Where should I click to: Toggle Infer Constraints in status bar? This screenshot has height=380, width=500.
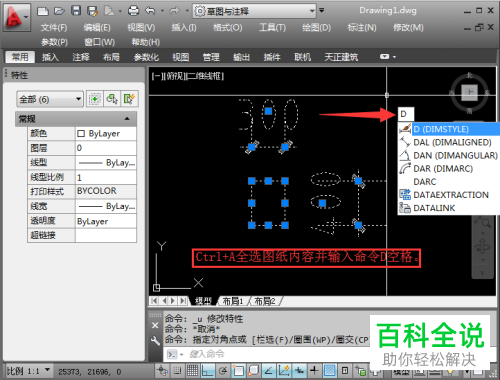163,371
